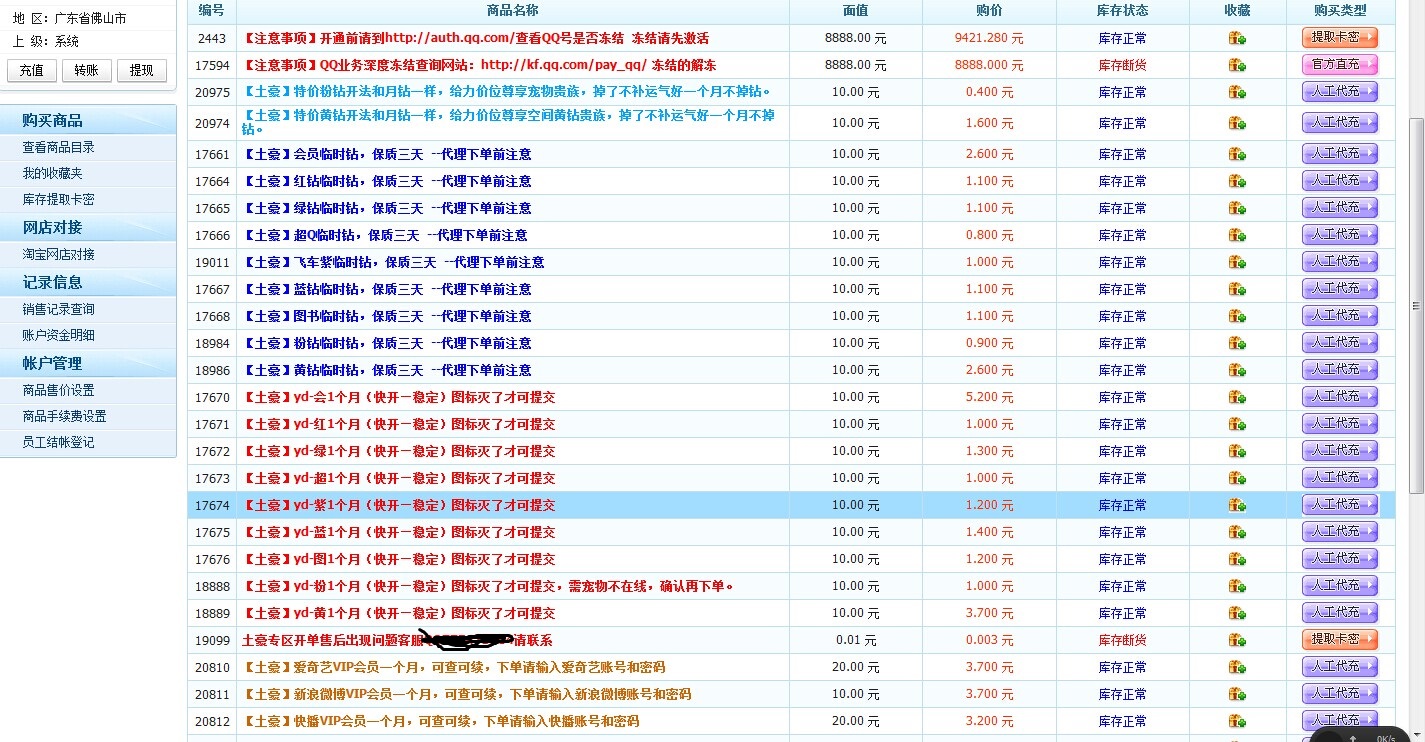Click the 转账 transfer button
Screen dimensions: 1425x742
click(x=87, y=70)
